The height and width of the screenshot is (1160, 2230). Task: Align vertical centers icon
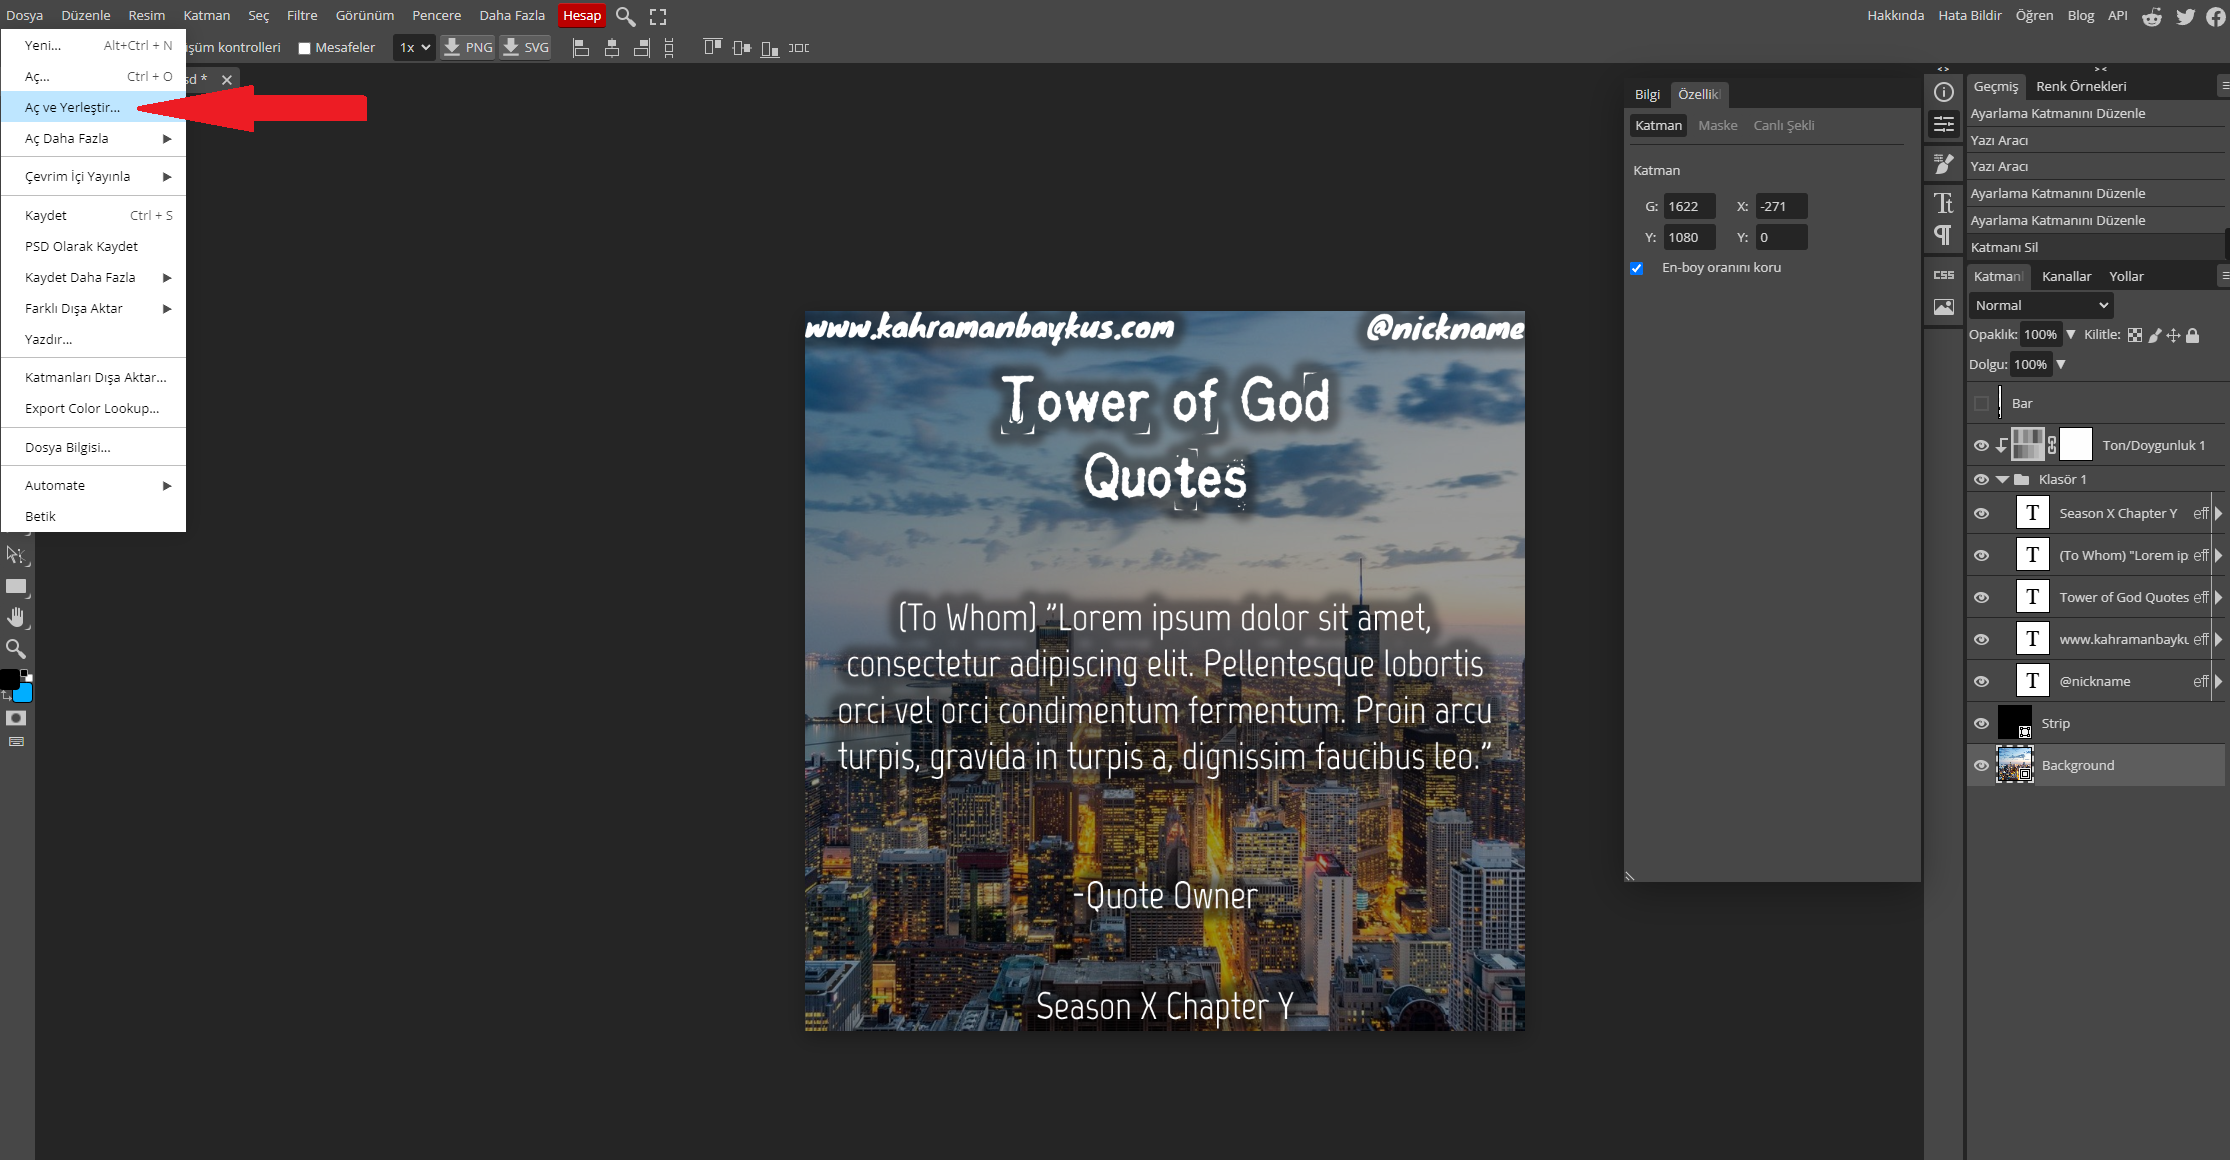click(x=741, y=48)
